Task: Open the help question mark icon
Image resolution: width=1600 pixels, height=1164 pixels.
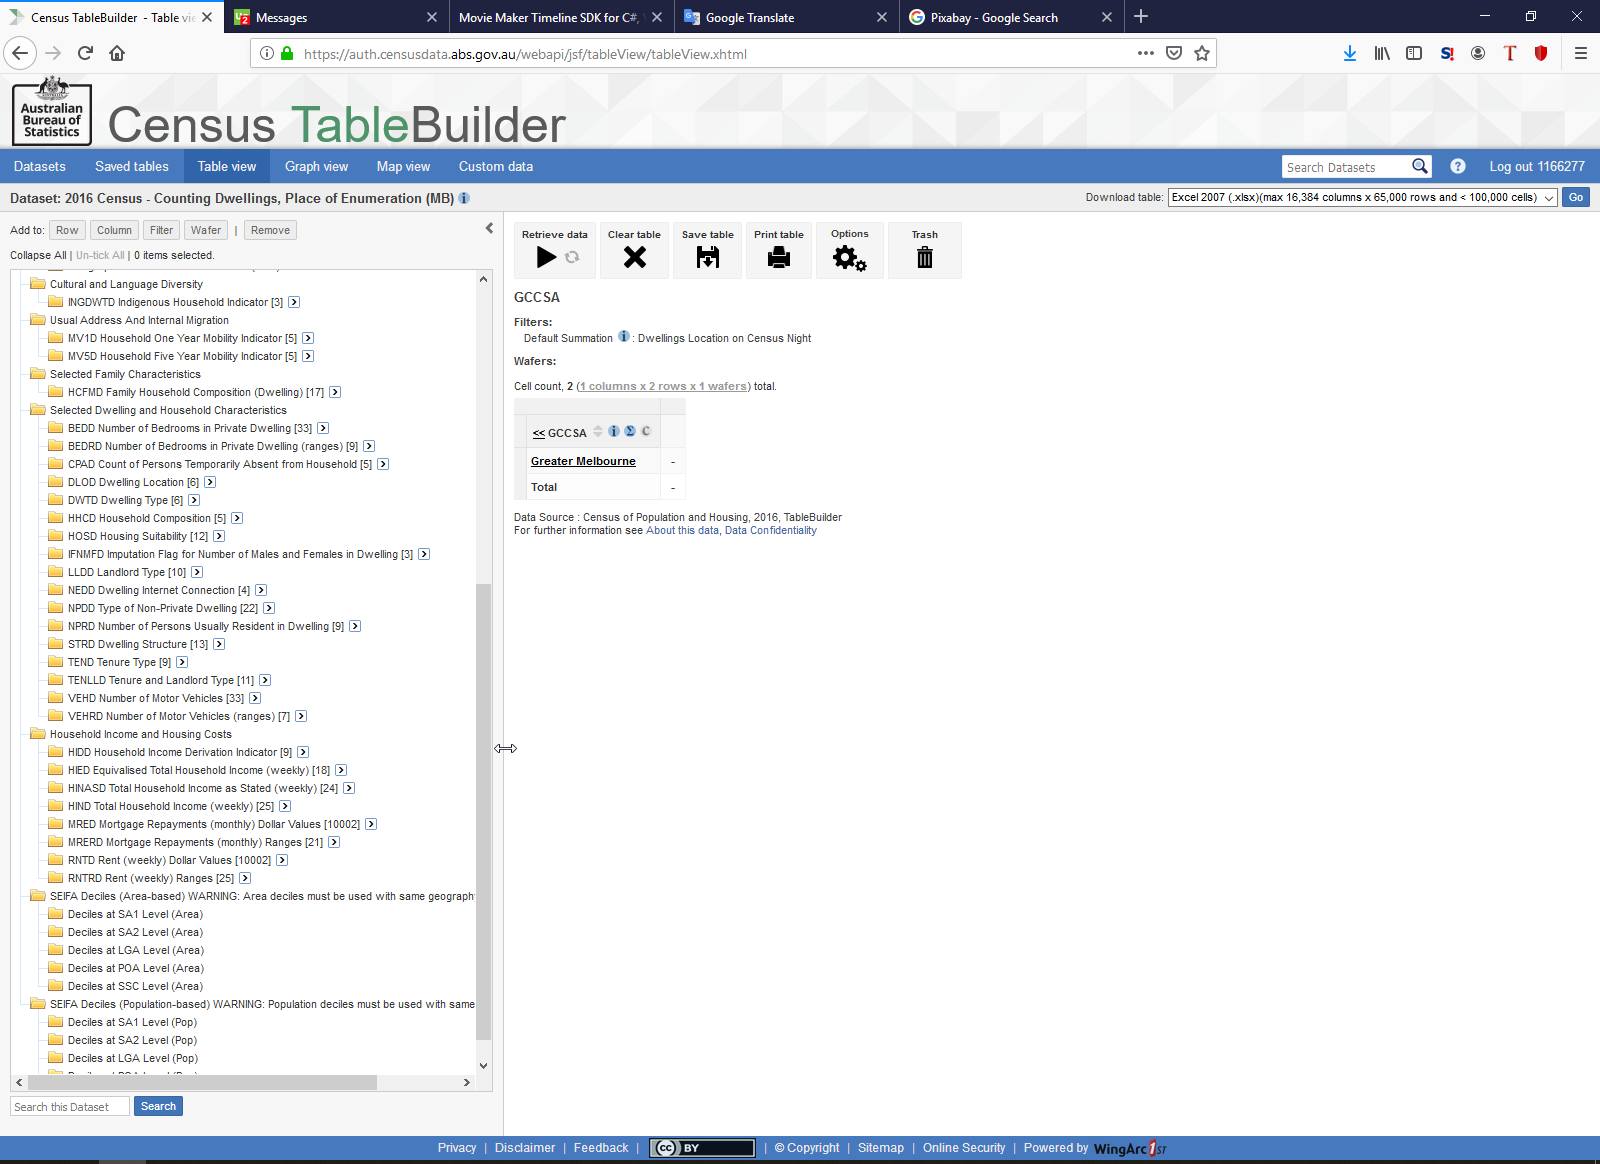Action: [x=1458, y=166]
